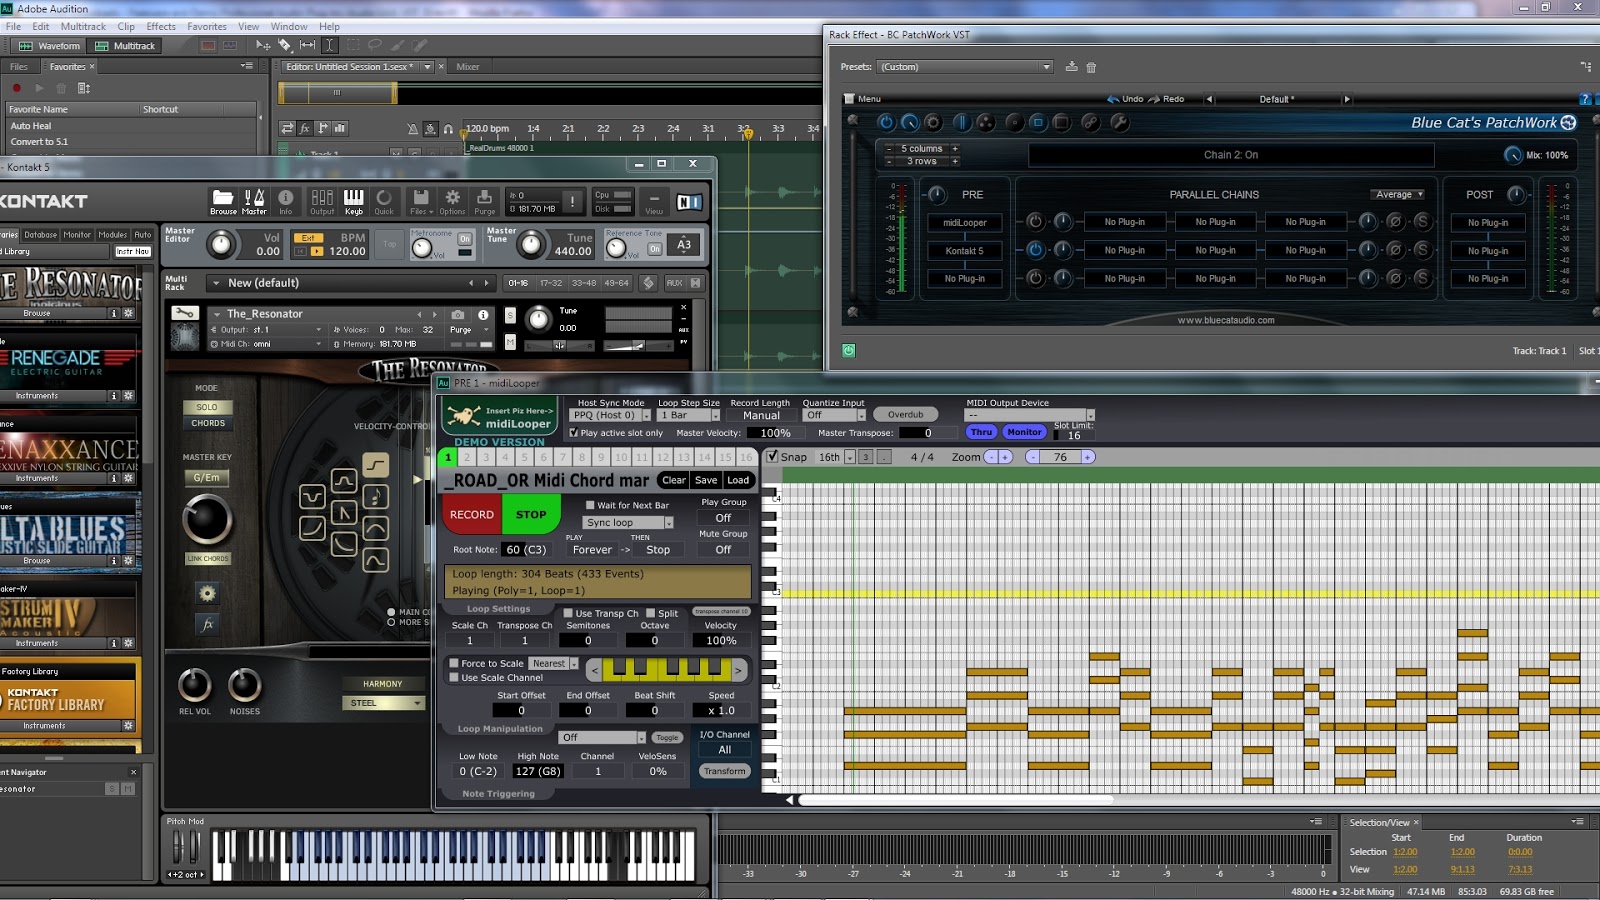Click the PatchWork wrench settings icon
Image resolution: width=1600 pixels, height=900 pixels.
[1119, 122]
